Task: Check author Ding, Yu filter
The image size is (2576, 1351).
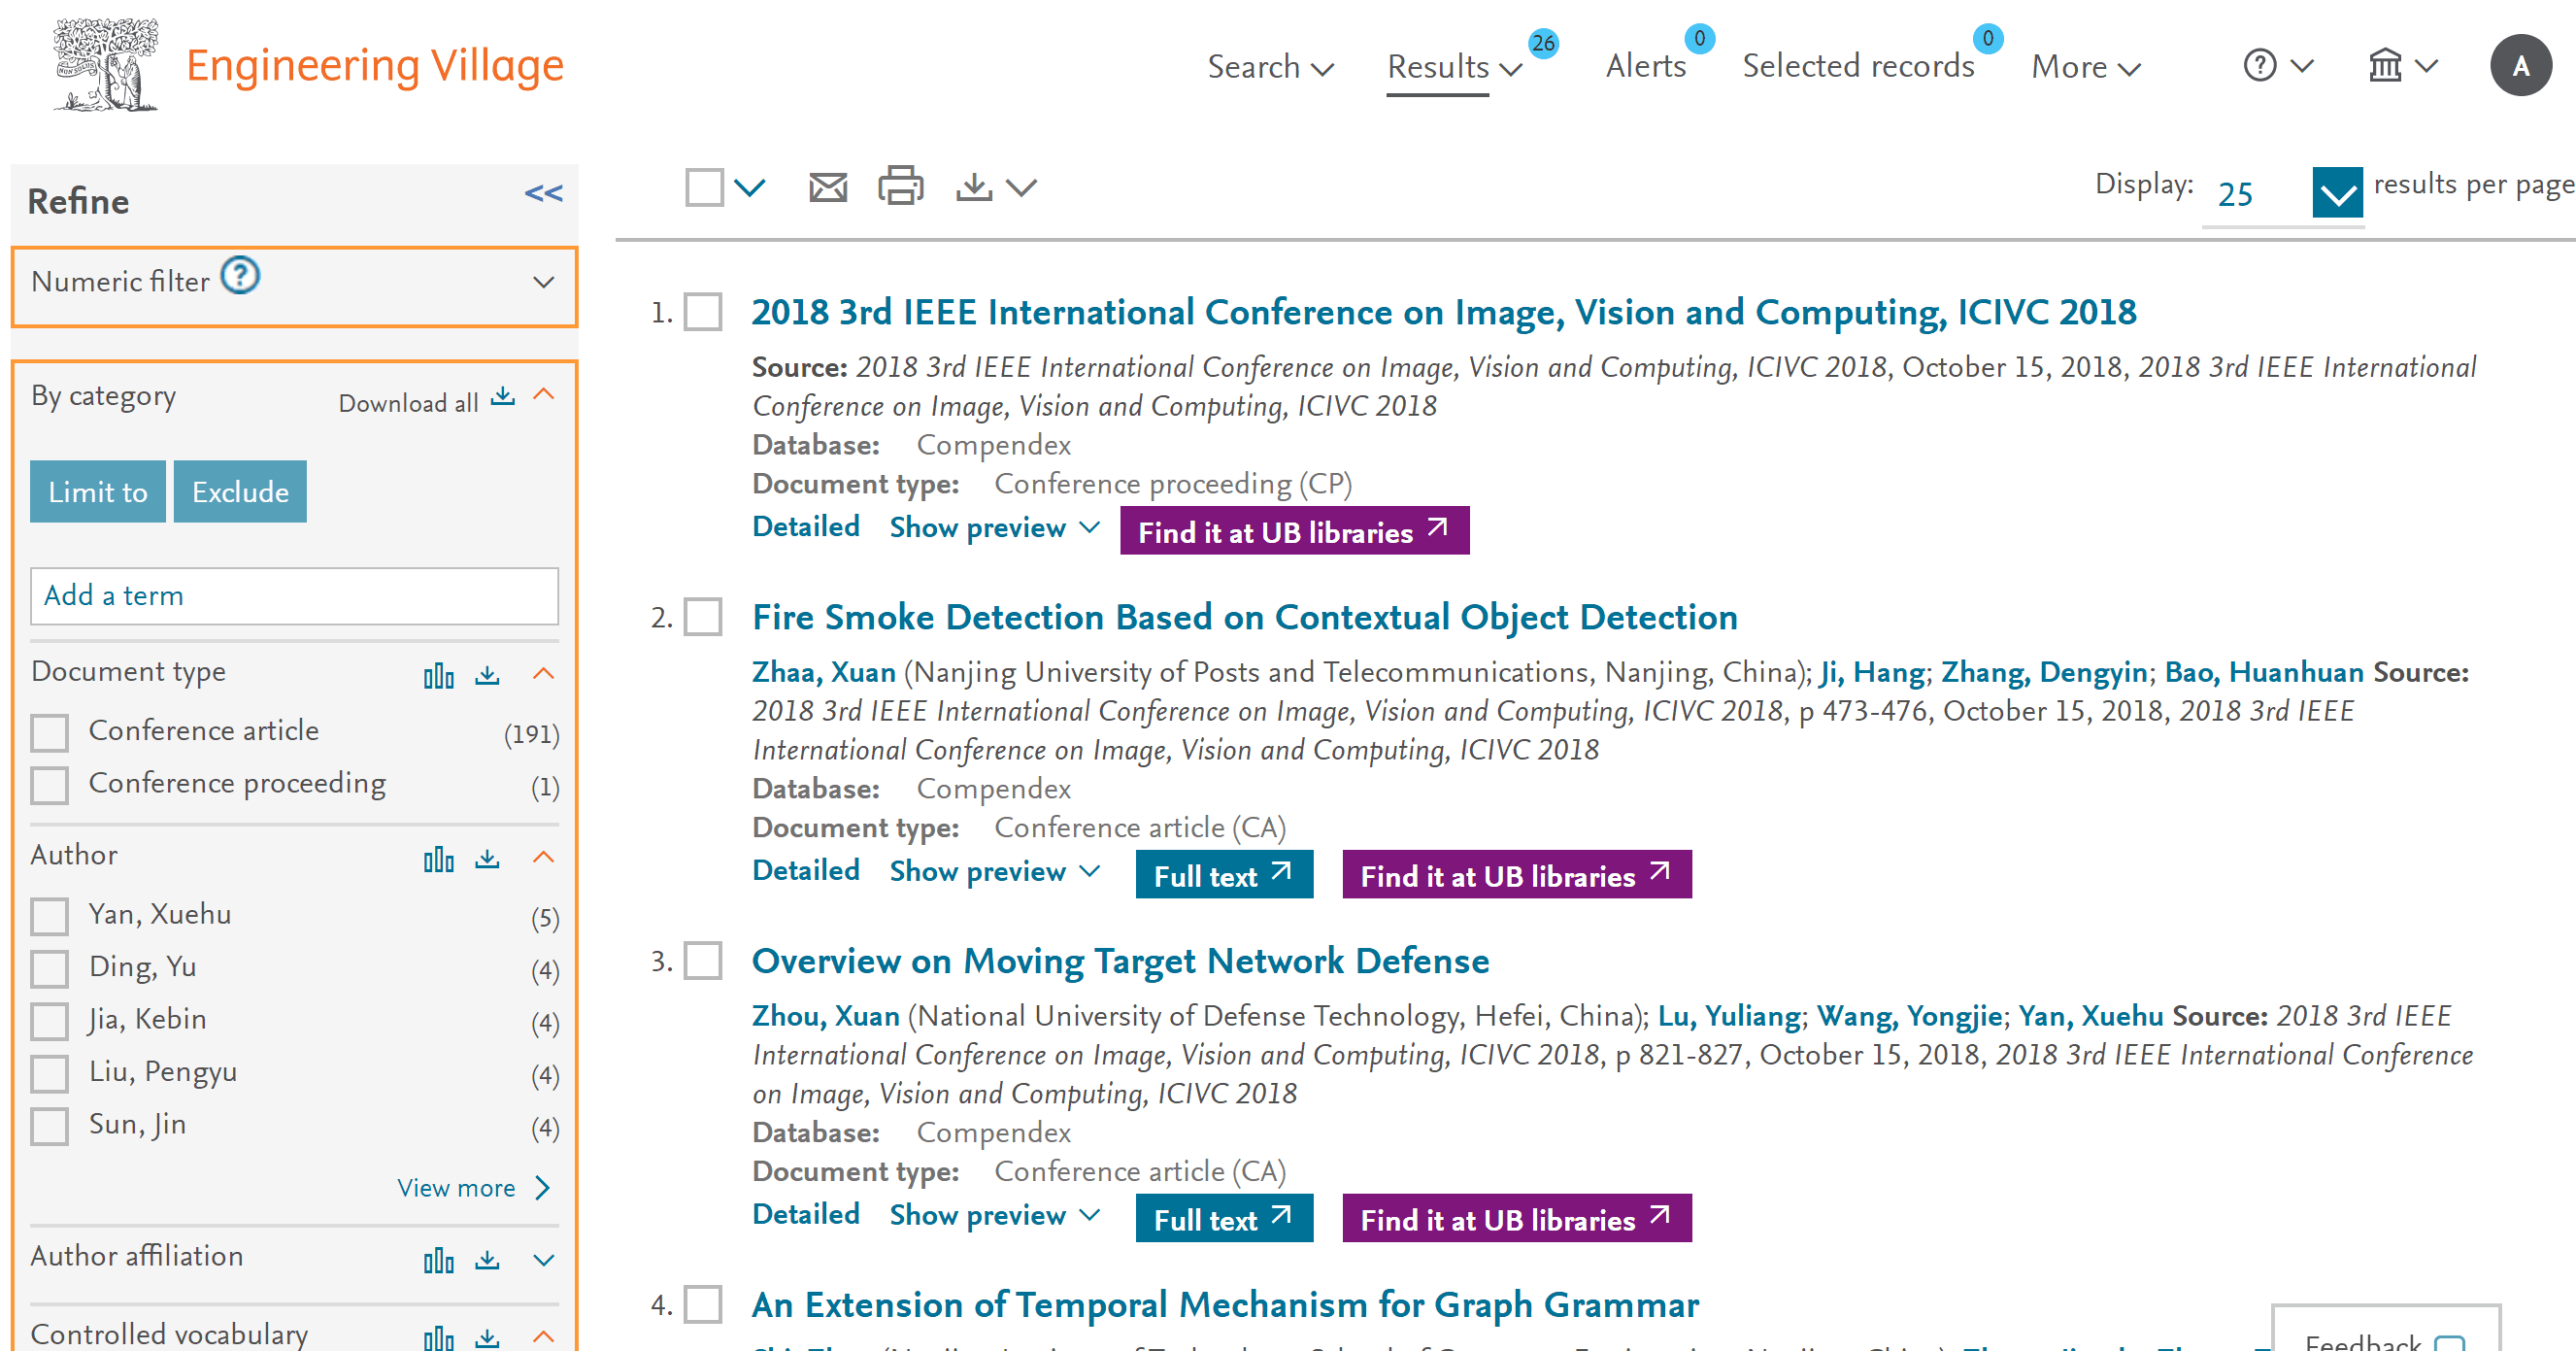Action: pyautogui.click(x=49, y=969)
